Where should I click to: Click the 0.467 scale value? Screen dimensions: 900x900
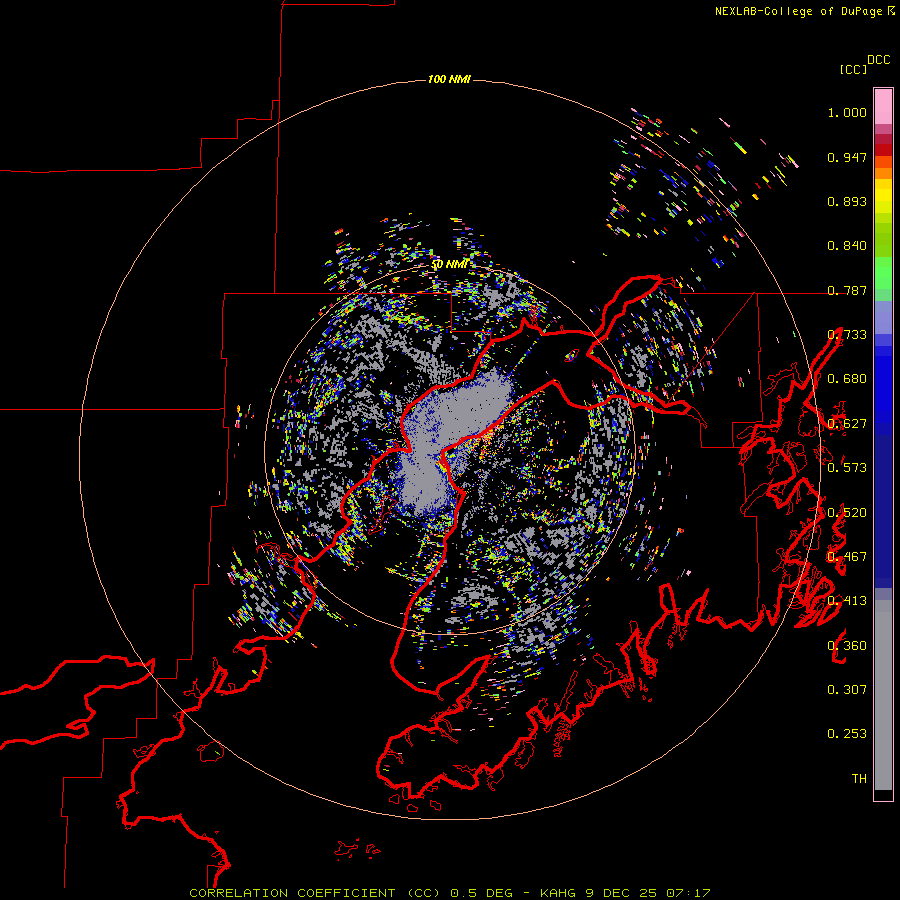point(847,557)
